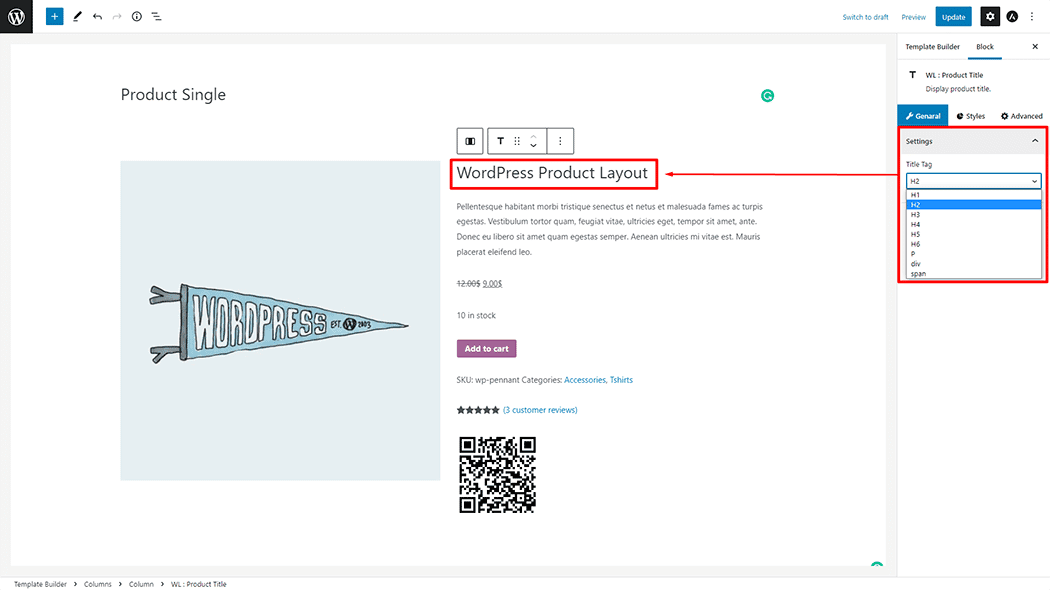Toggle the settings gear sidebar
The width and height of the screenshot is (1050, 590).
990,17
